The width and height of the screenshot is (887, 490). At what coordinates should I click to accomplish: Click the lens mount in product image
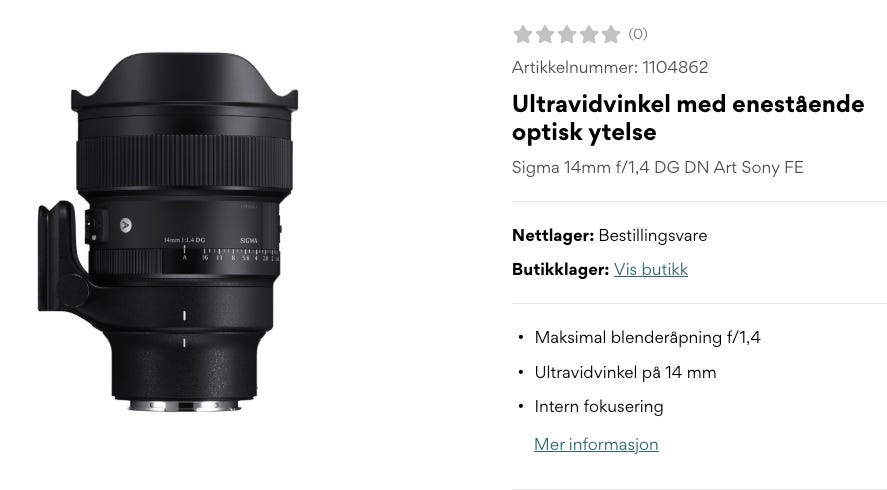click(184, 405)
